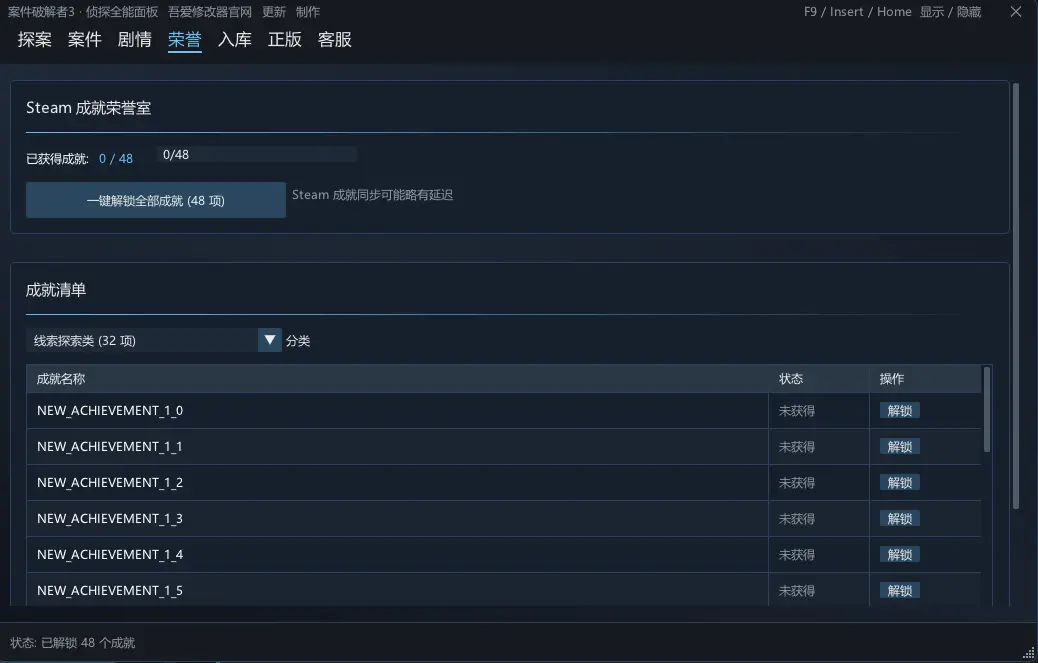Open the 正版 tab

click(285, 40)
